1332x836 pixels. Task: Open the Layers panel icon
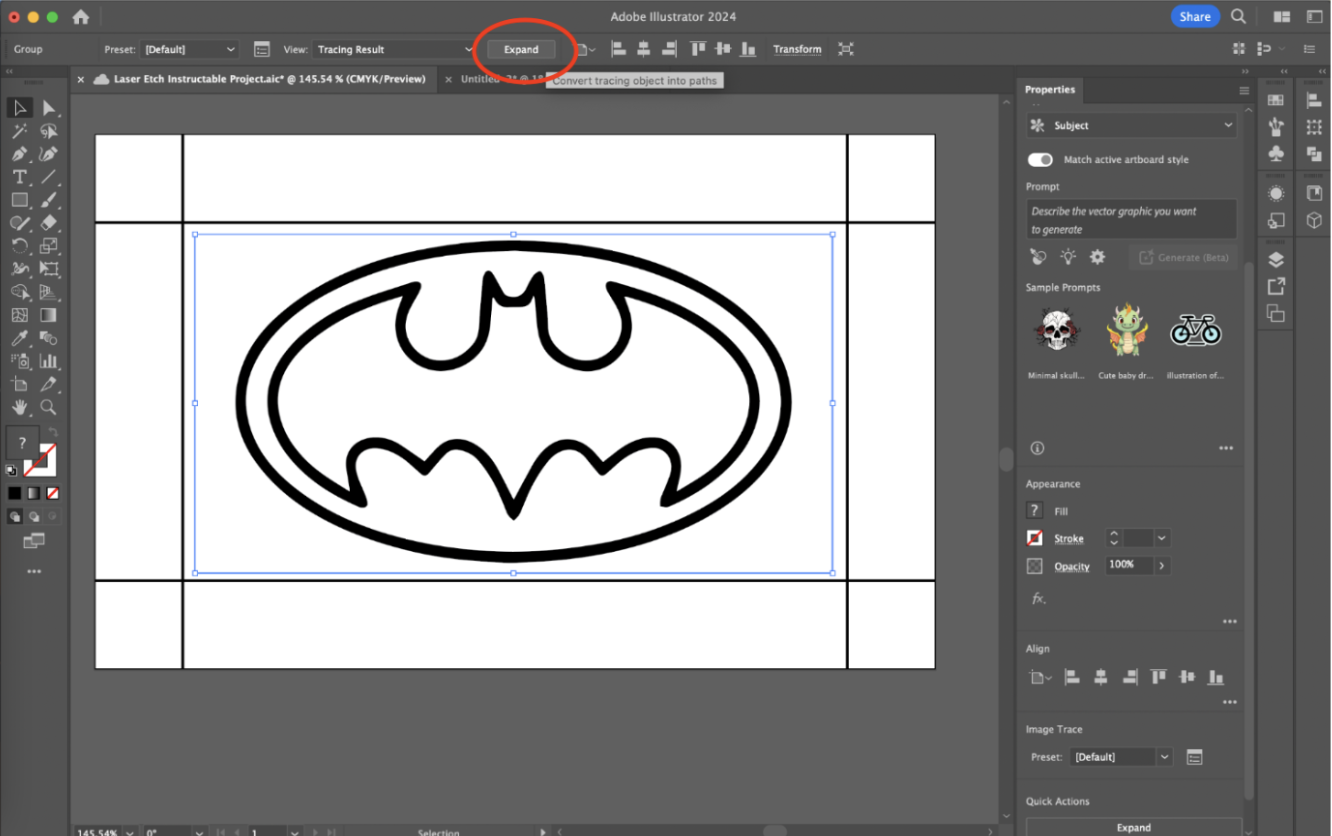[x=1276, y=260]
